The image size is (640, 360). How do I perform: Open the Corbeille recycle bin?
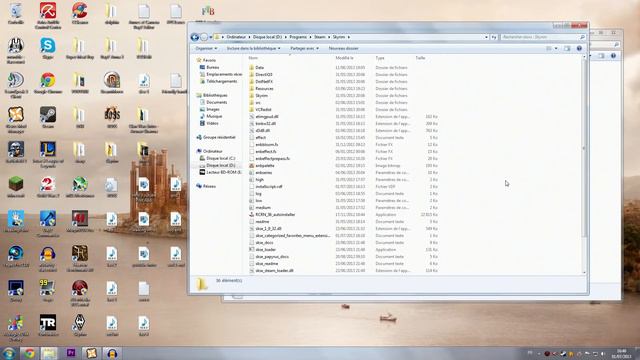tap(16, 13)
